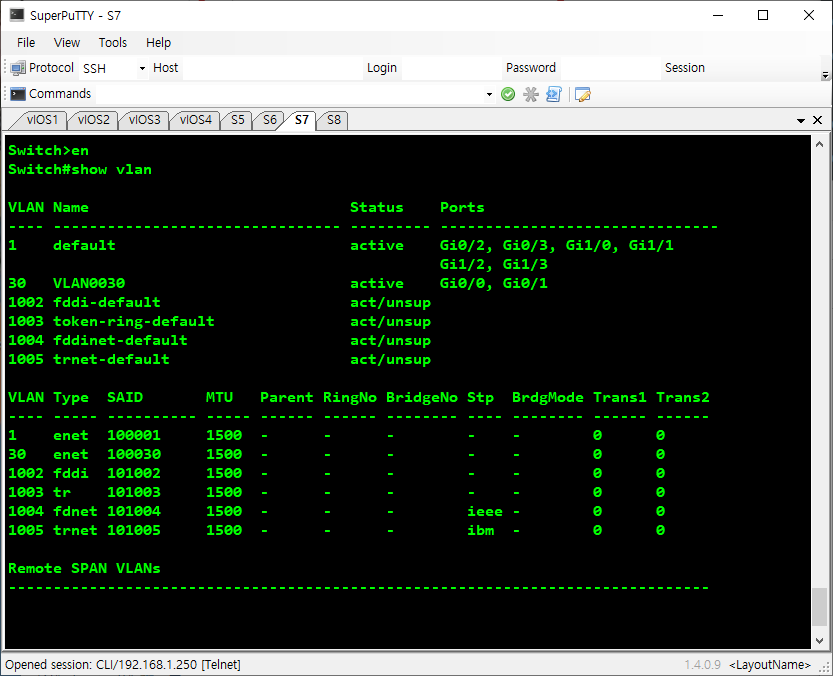This screenshot has width=833, height=676.
Task: Click the Commands input field
Action: (x=290, y=95)
